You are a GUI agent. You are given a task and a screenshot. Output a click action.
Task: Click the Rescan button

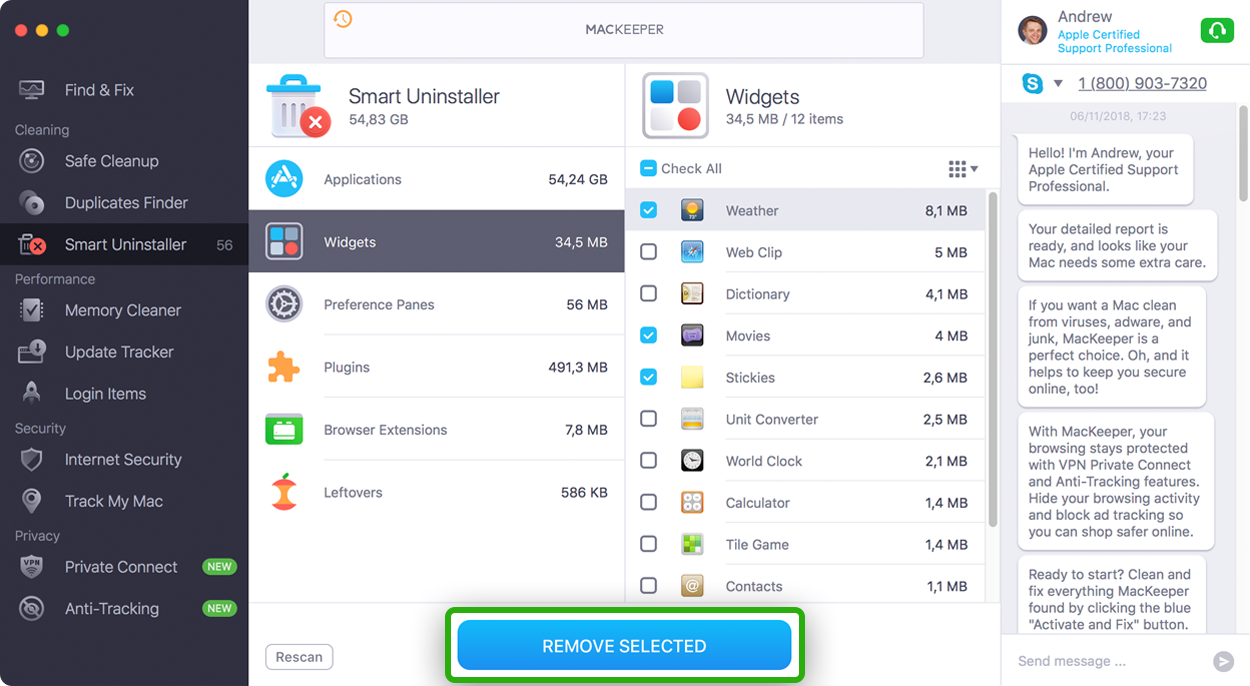coord(299,657)
